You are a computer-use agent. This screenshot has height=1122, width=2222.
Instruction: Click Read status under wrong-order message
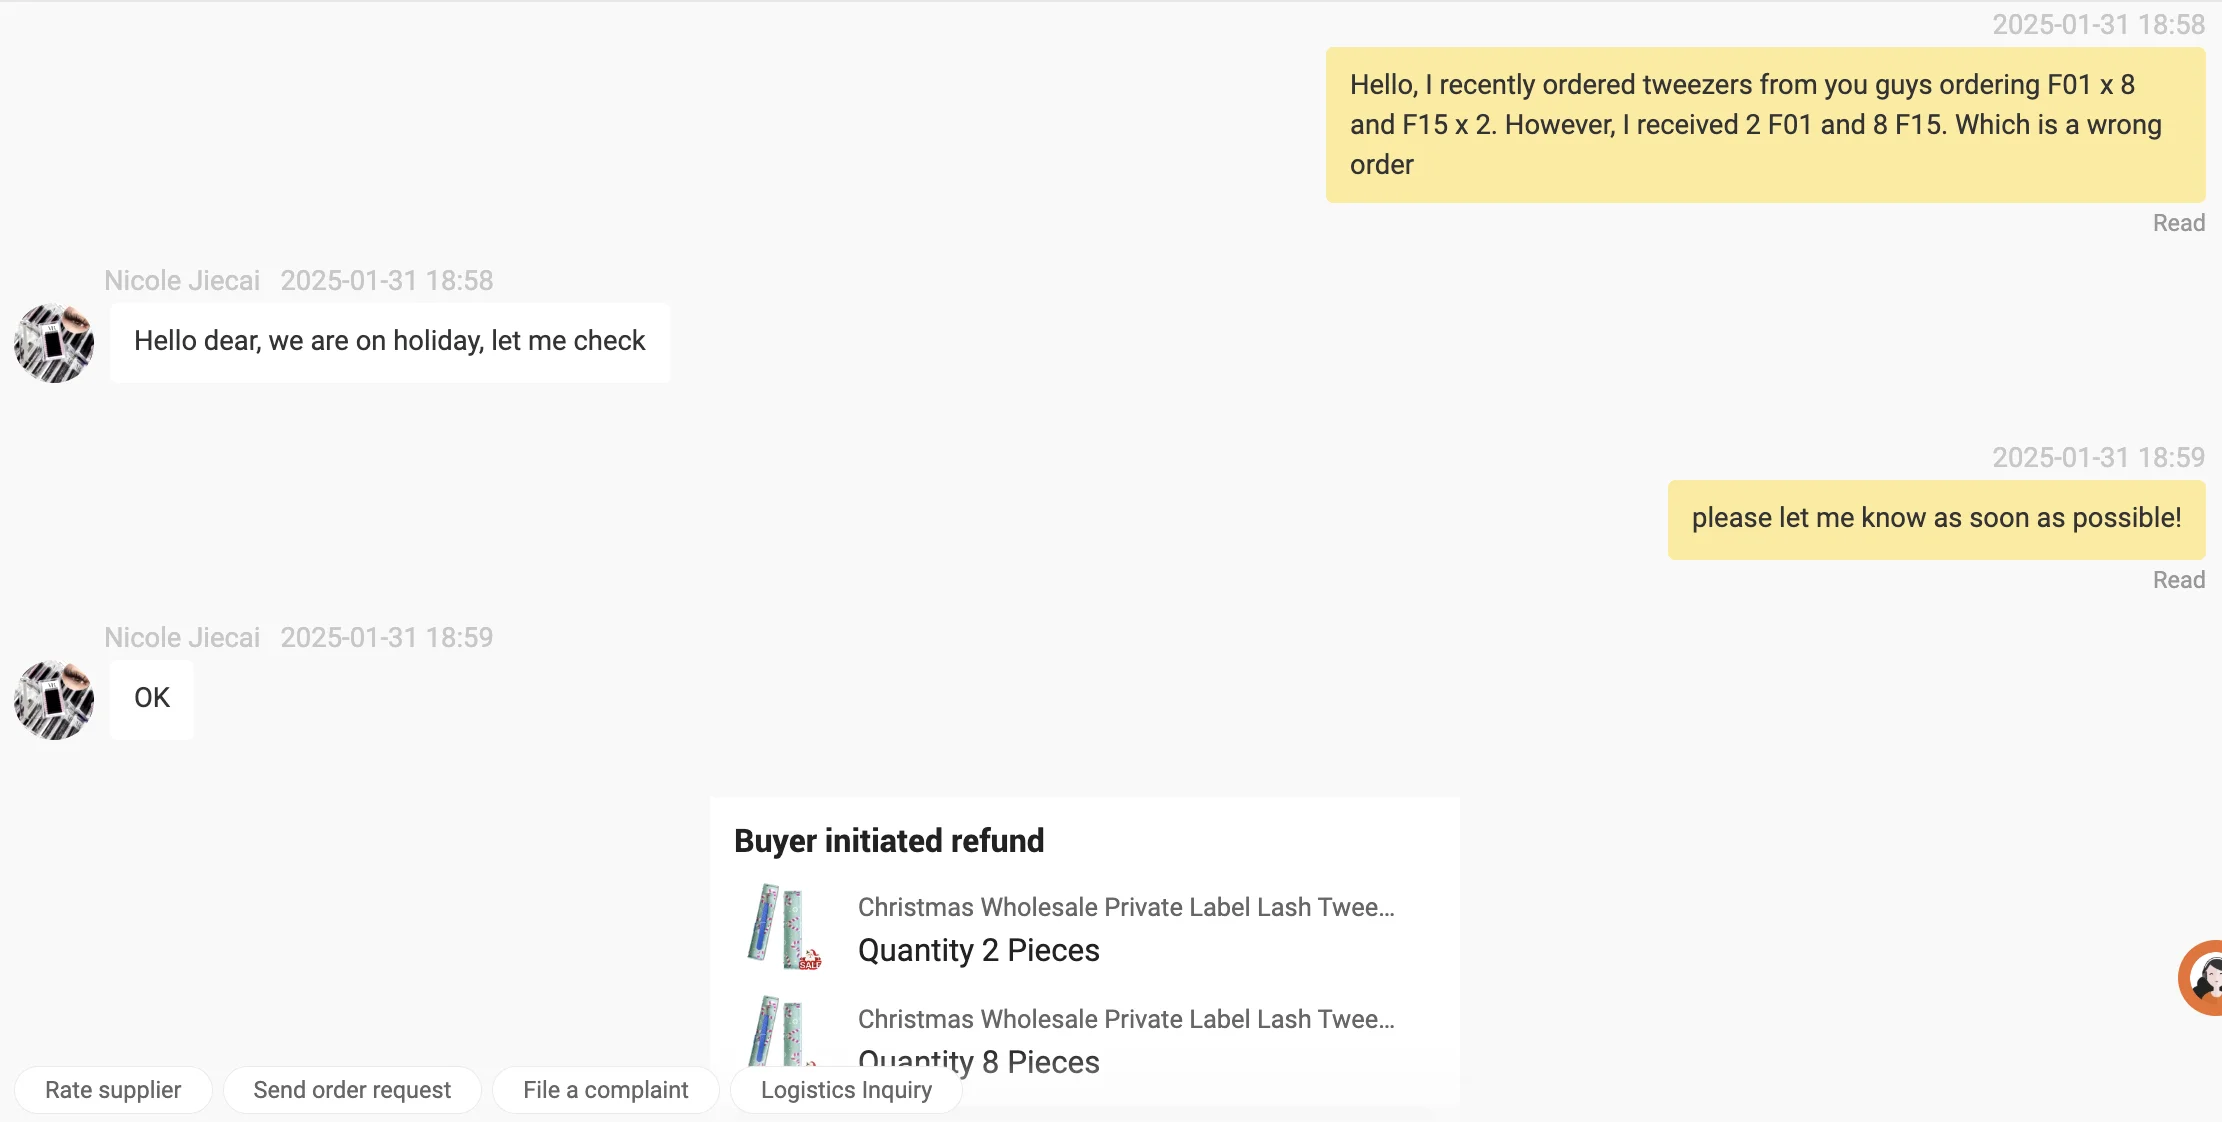[2178, 224]
